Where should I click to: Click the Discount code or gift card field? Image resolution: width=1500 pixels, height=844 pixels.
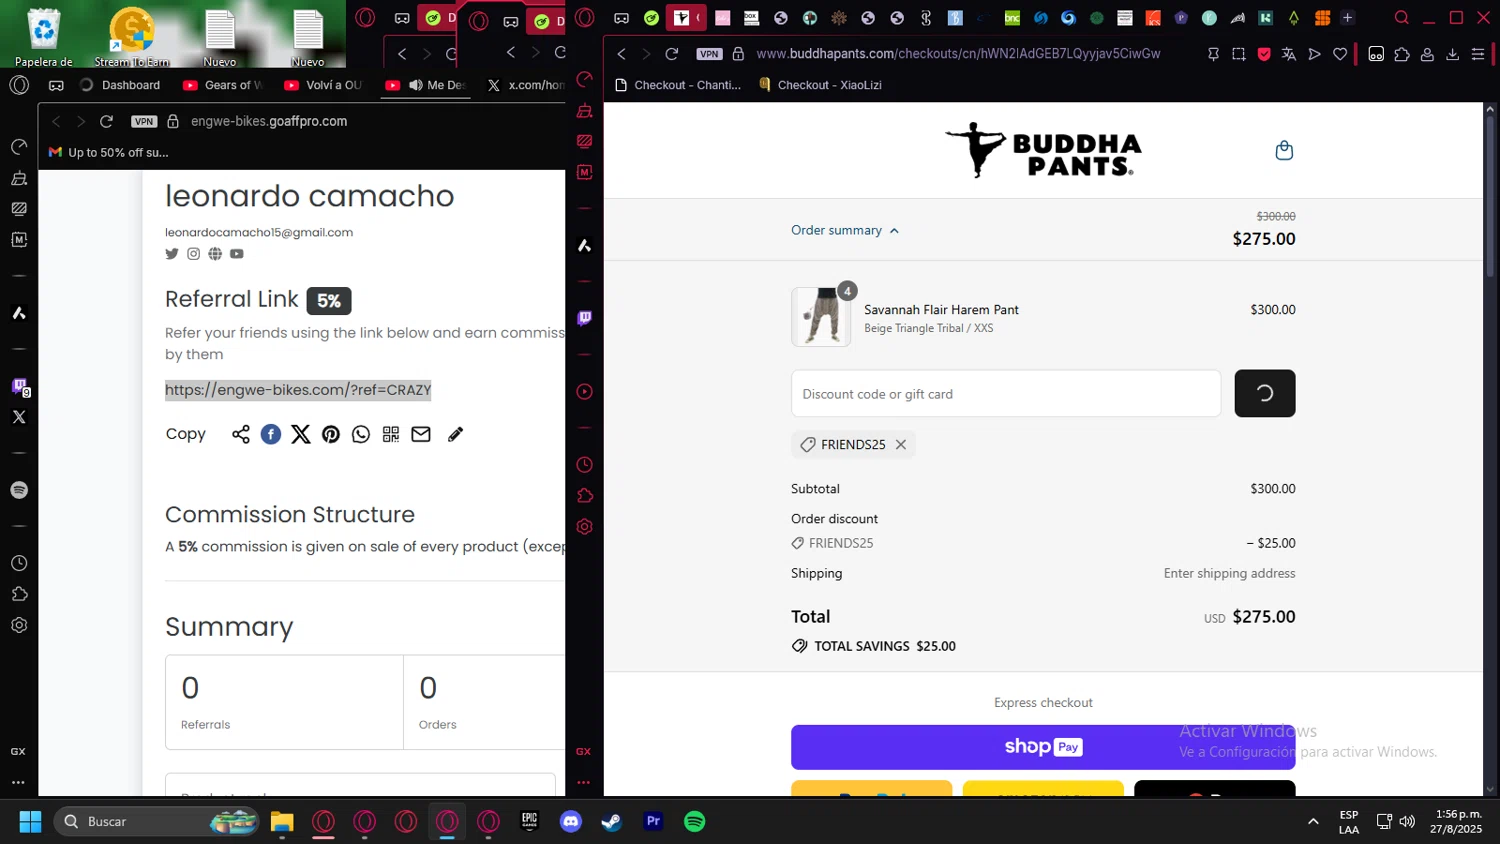(x=1005, y=394)
